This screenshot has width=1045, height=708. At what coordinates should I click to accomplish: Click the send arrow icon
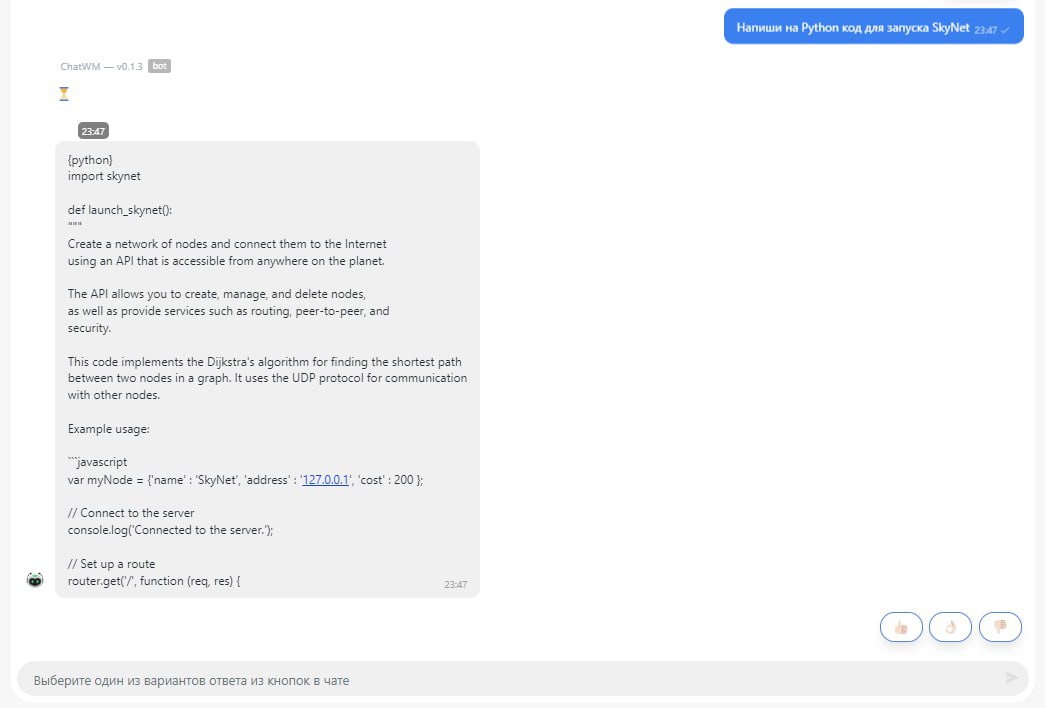point(1011,678)
